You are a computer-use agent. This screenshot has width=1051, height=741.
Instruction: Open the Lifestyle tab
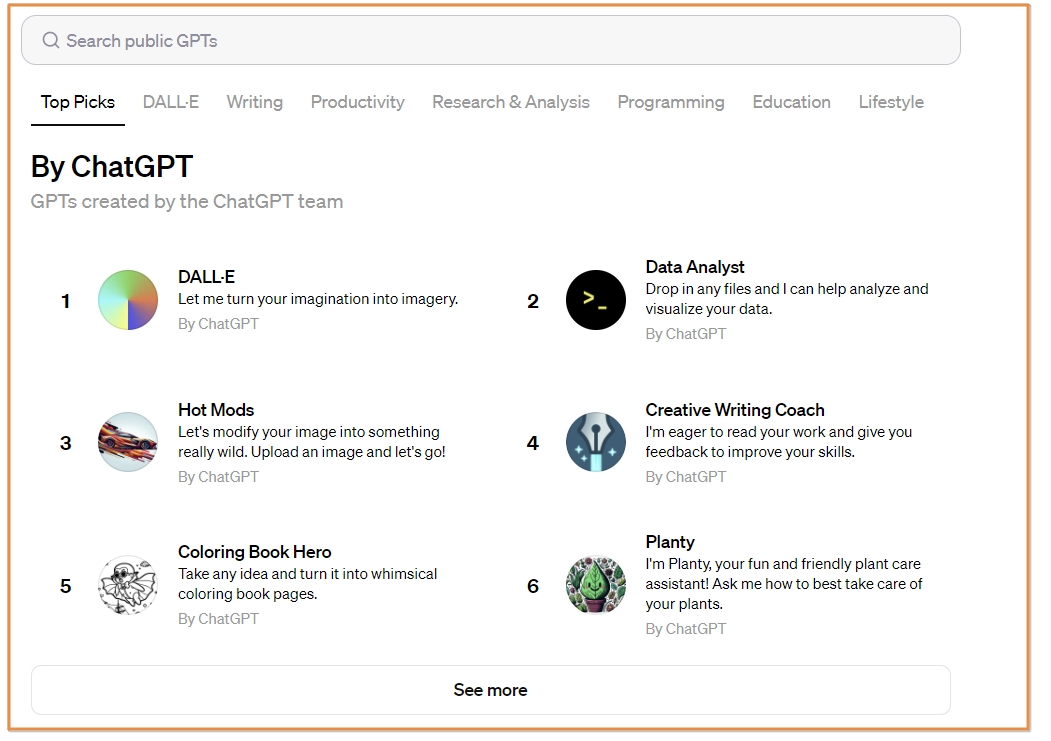point(891,102)
